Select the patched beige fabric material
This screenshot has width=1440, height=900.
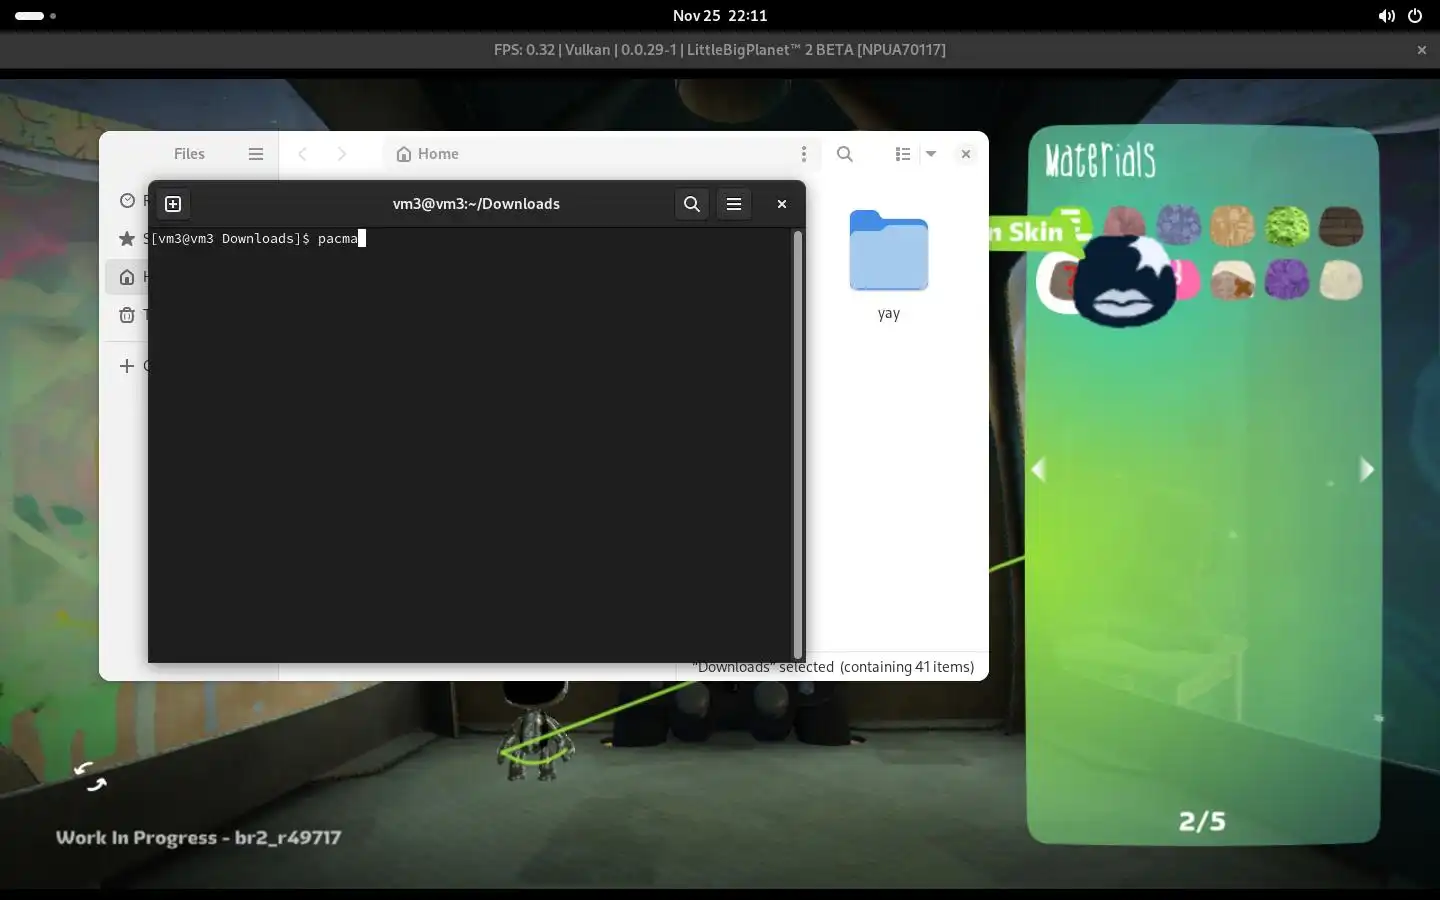1232,281
